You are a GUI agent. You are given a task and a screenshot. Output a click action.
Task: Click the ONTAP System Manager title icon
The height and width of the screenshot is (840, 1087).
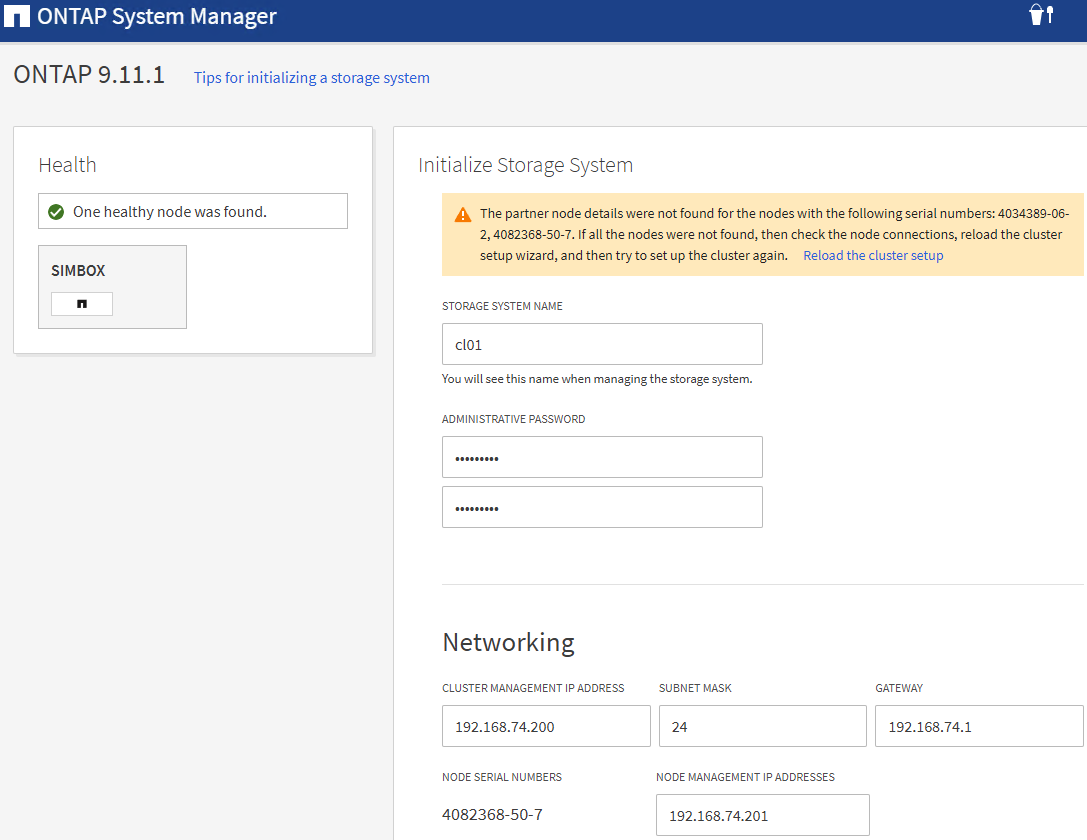coord(17,15)
